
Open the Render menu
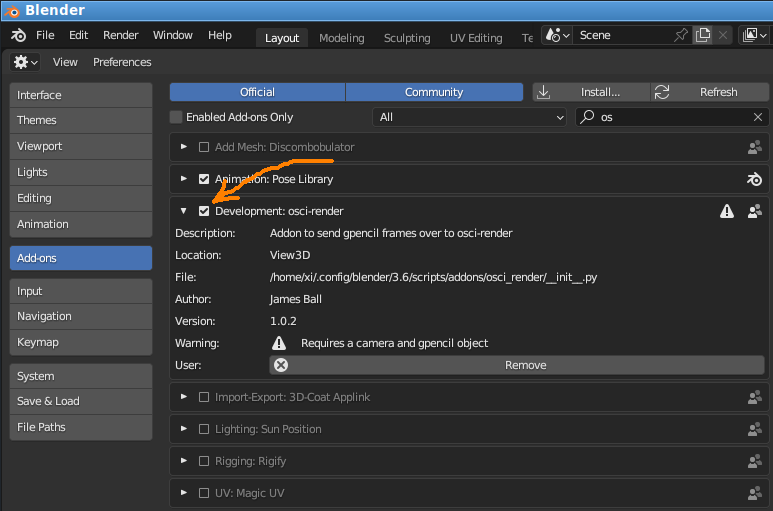coord(121,35)
